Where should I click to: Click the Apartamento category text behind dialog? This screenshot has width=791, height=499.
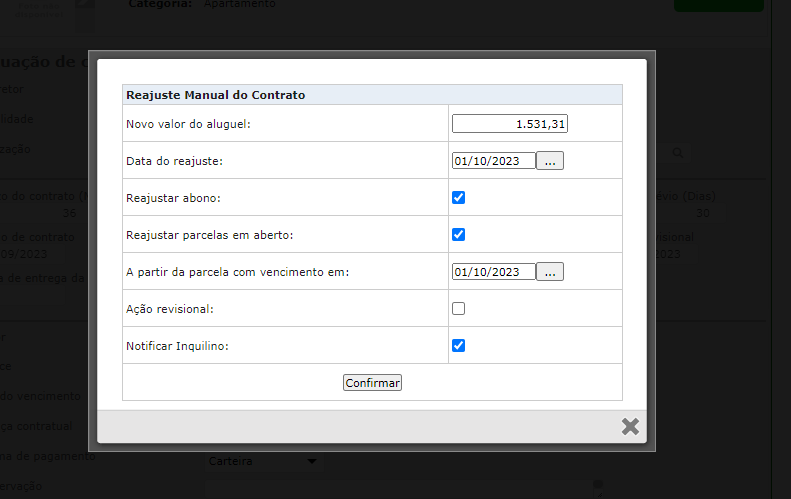coord(240,4)
